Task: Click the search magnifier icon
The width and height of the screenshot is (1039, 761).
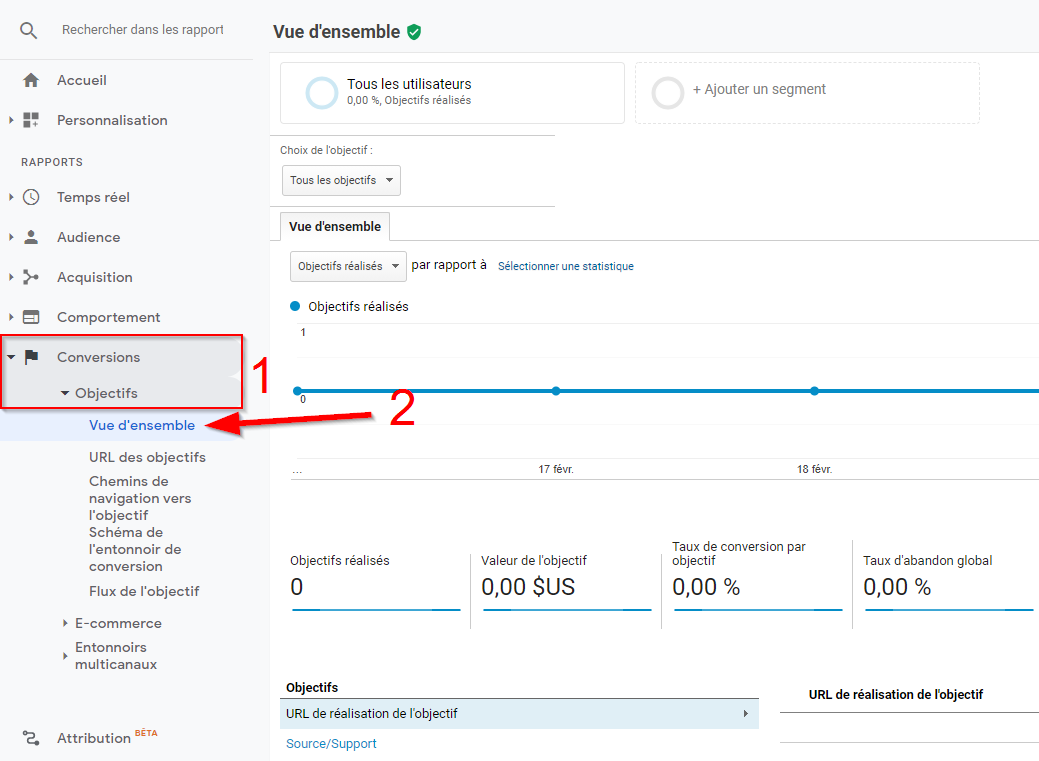Action: pos(29,30)
